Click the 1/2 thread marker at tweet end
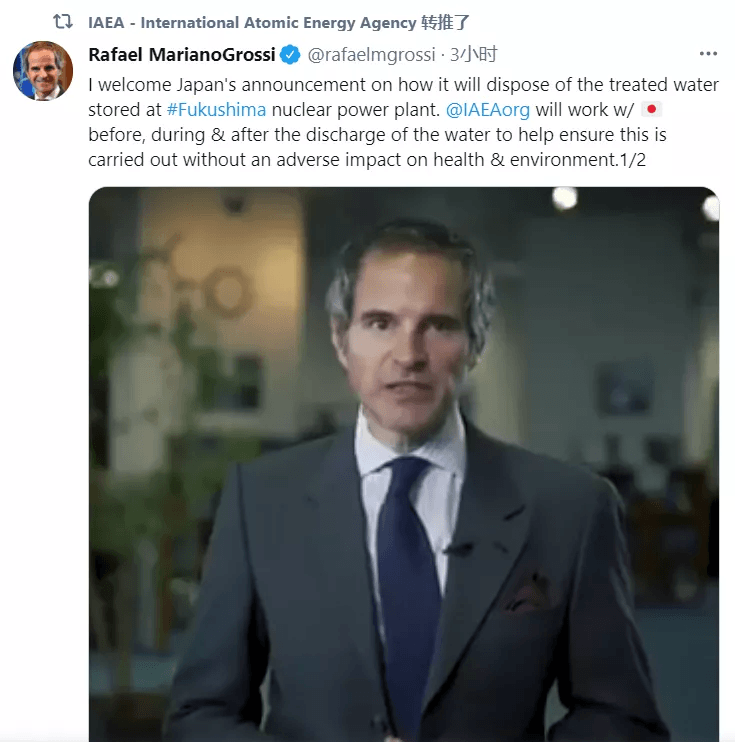 tap(632, 160)
